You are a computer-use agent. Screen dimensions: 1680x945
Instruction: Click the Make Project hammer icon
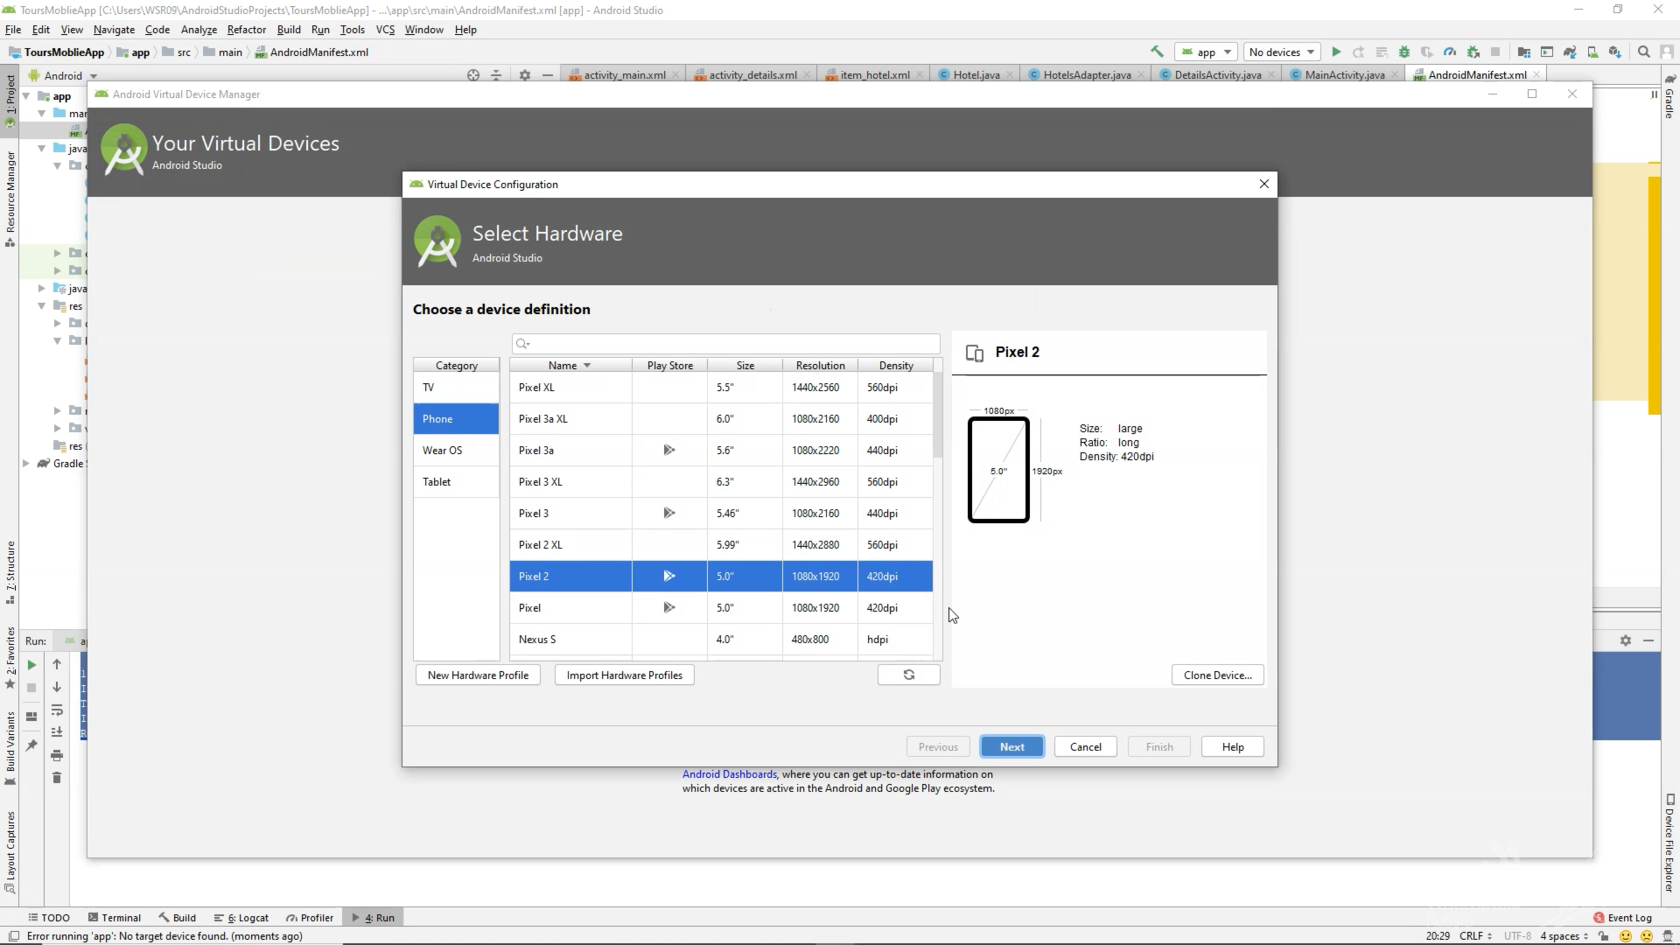1157,52
